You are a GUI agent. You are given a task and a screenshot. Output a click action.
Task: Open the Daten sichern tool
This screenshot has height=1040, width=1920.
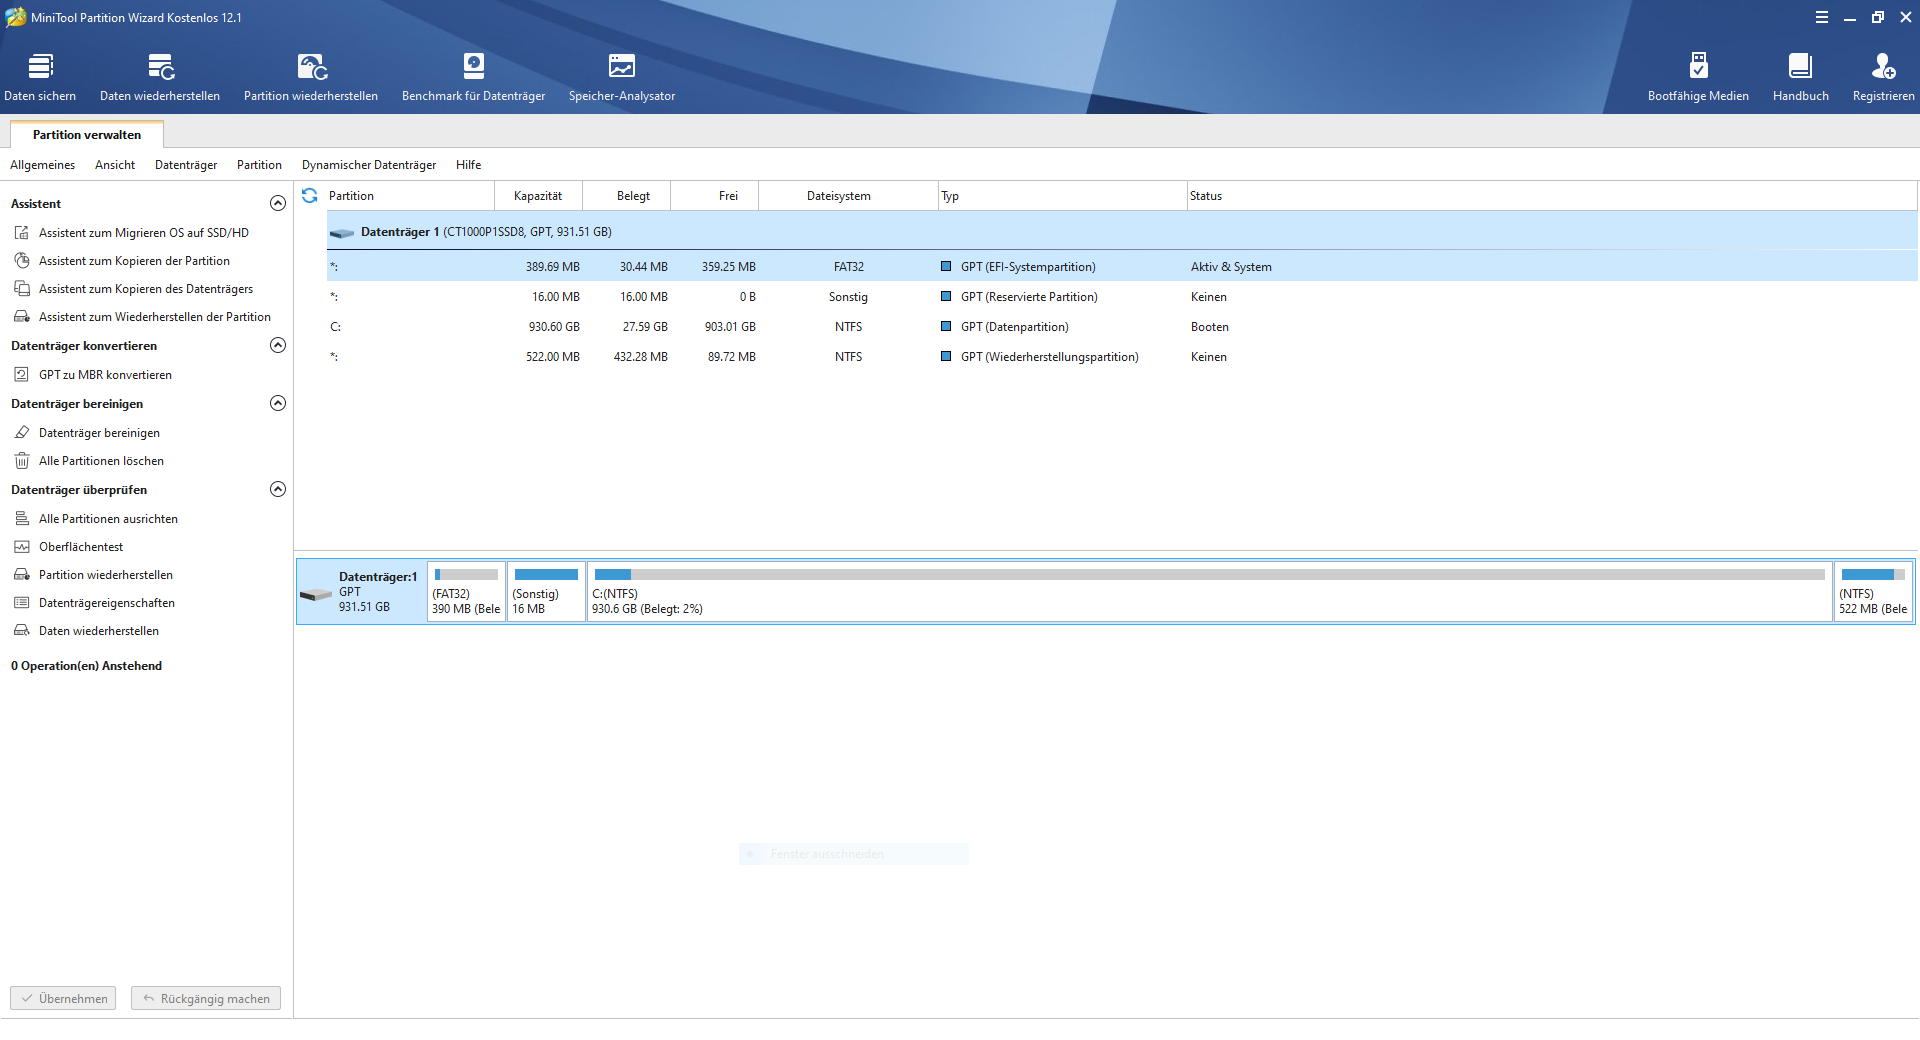click(x=40, y=77)
